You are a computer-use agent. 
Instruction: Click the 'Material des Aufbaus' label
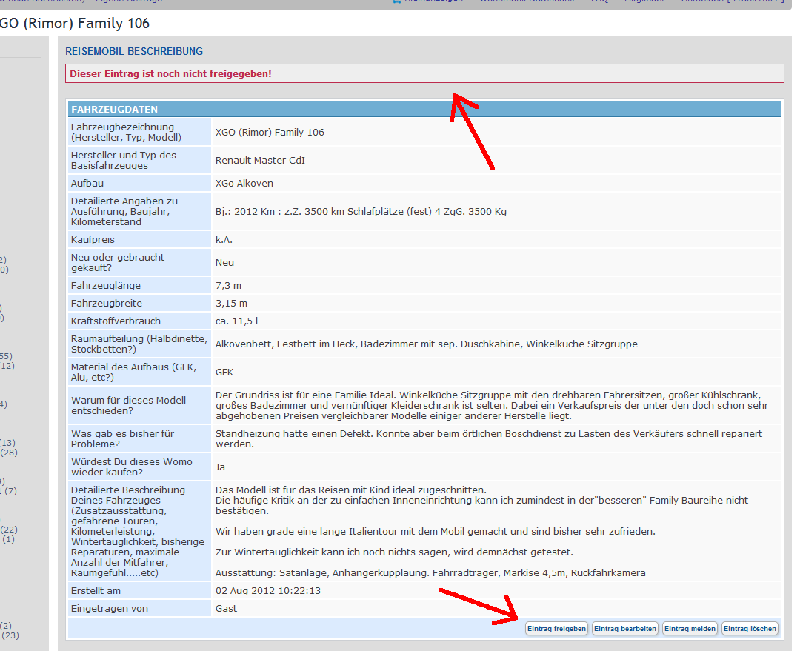click(x=134, y=372)
